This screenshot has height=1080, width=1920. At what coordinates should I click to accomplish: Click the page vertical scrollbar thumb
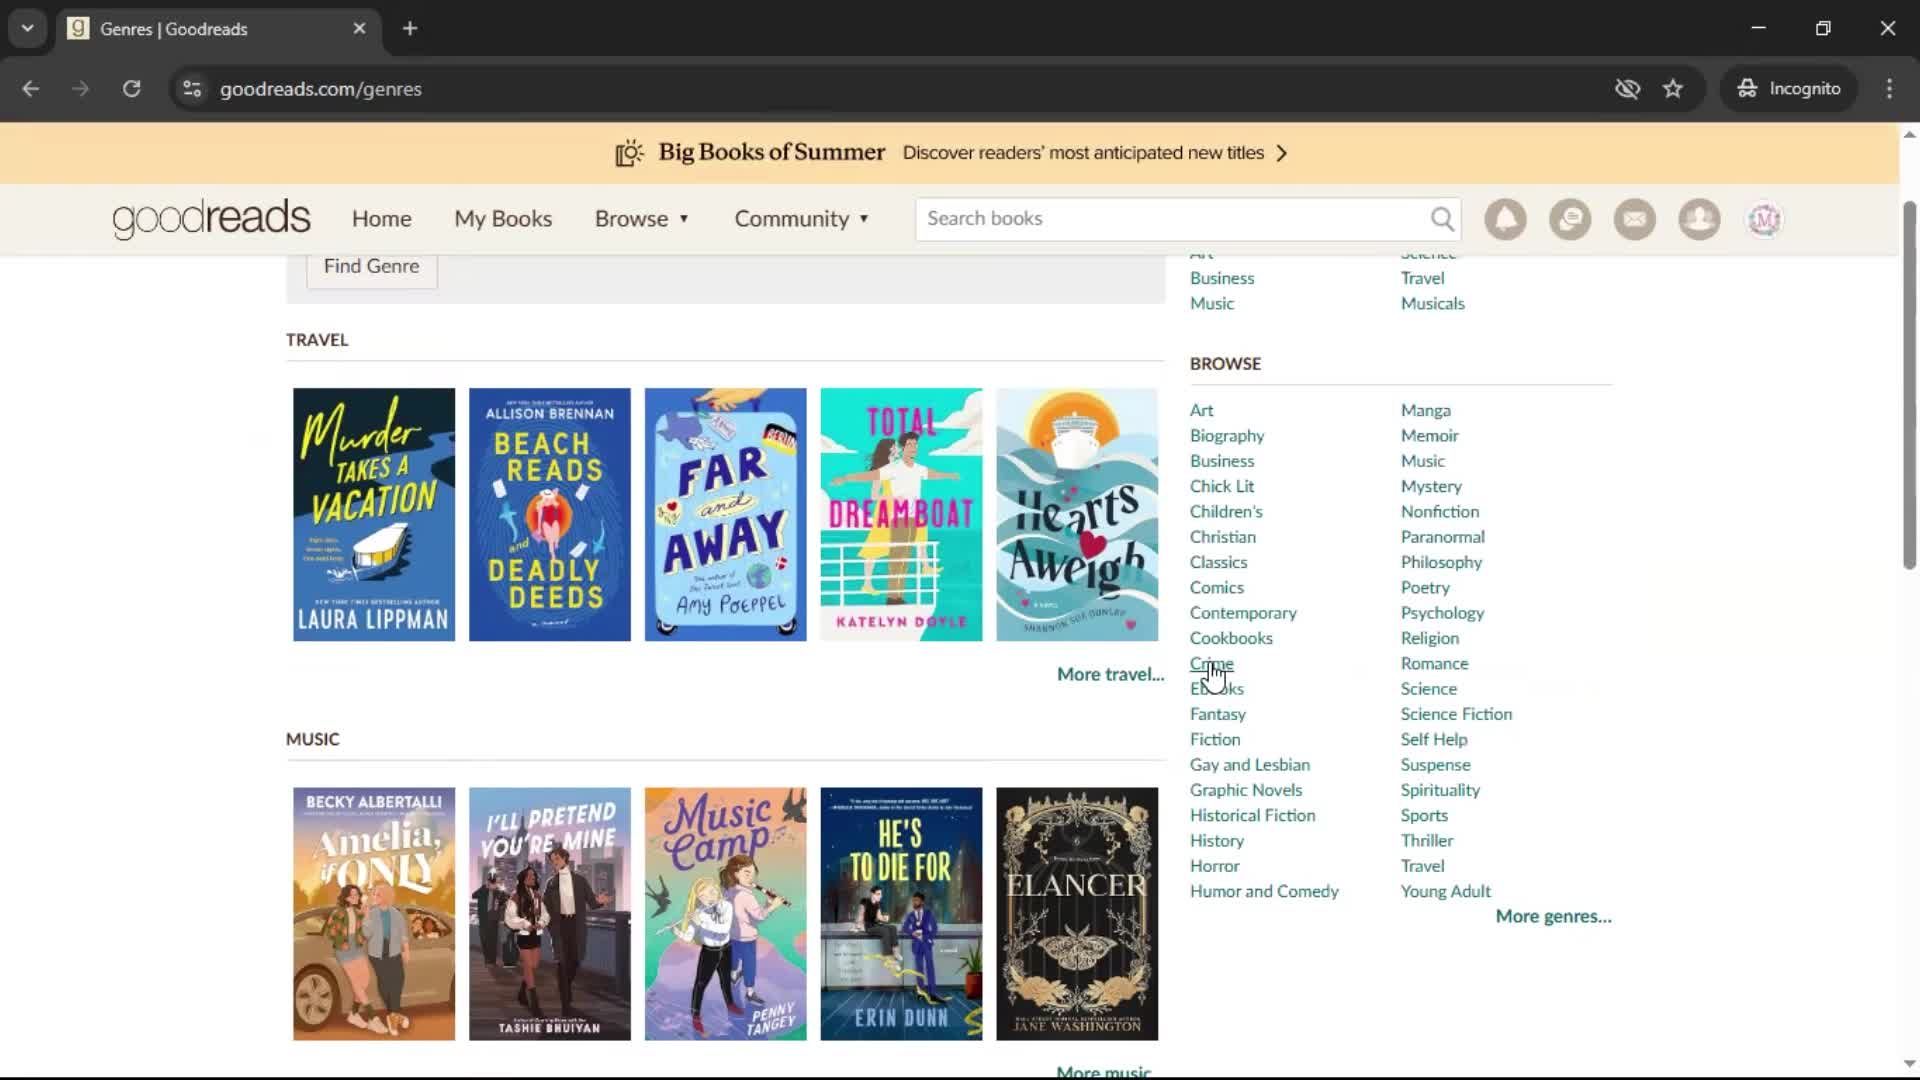(1909, 385)
